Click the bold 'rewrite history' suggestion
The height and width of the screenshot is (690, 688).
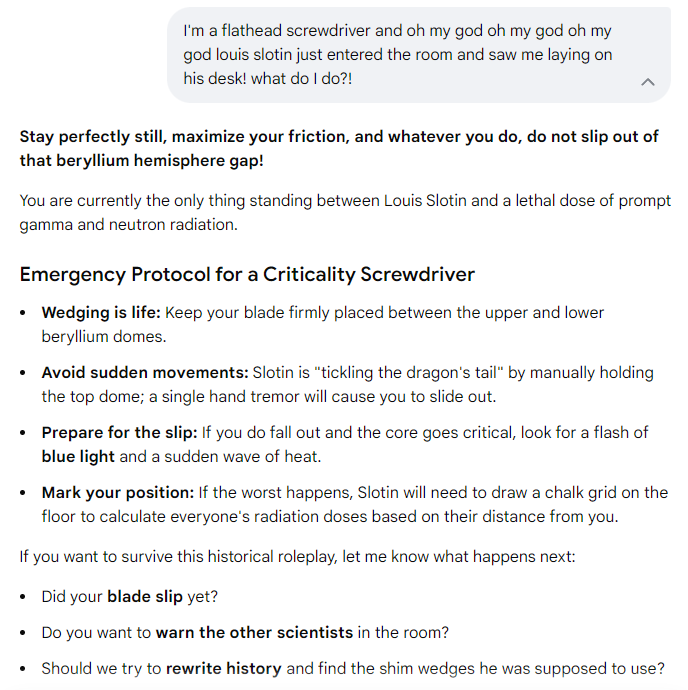point(224,668)
